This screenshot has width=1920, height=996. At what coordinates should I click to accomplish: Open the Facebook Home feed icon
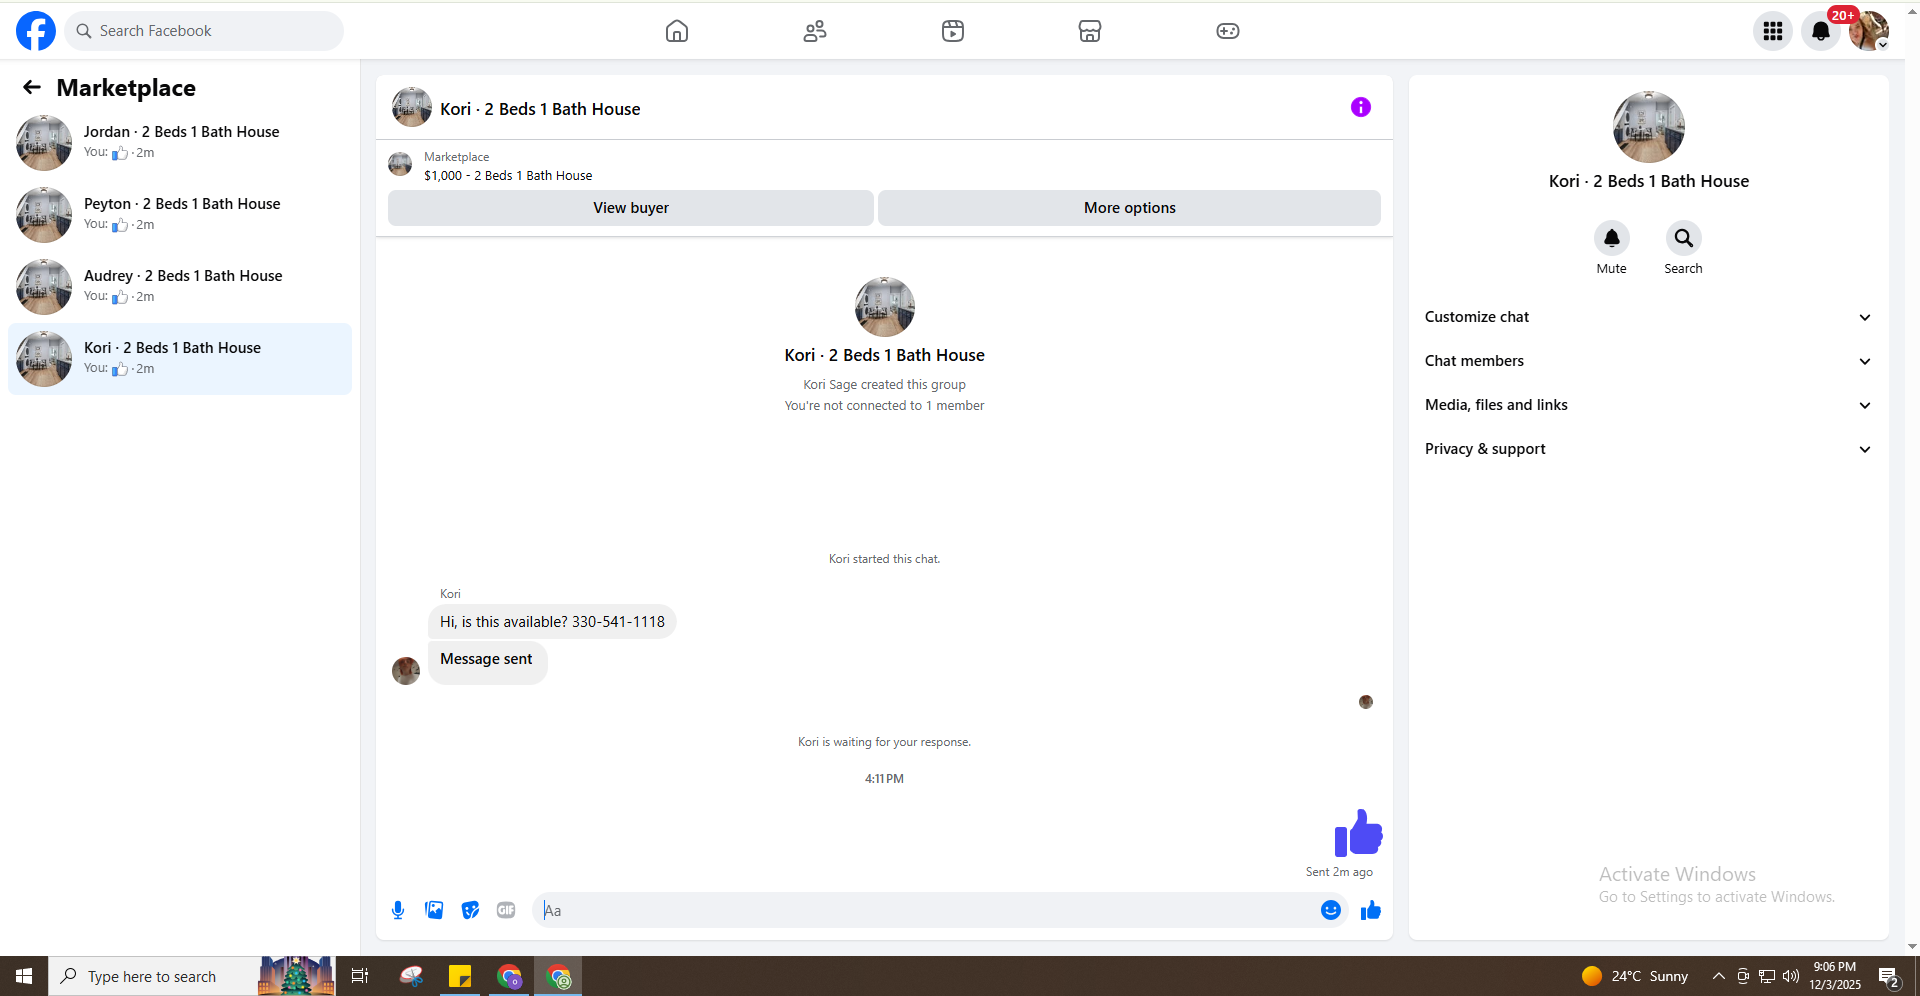click(677, 31)
